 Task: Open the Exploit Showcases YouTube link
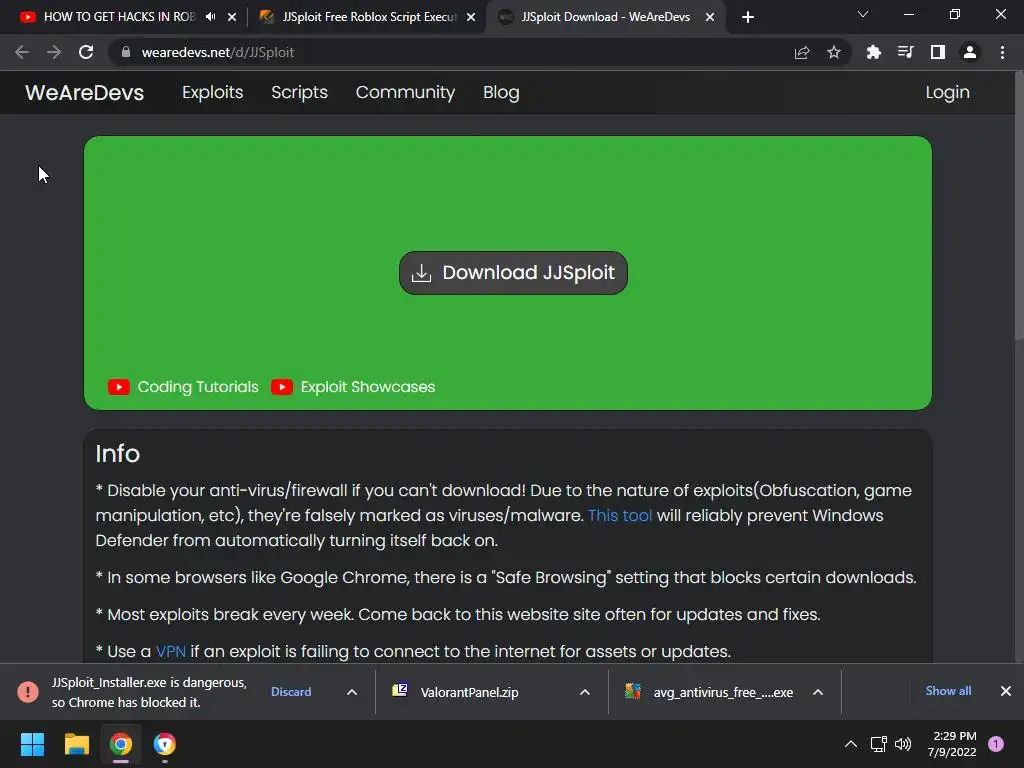(353, 387)
